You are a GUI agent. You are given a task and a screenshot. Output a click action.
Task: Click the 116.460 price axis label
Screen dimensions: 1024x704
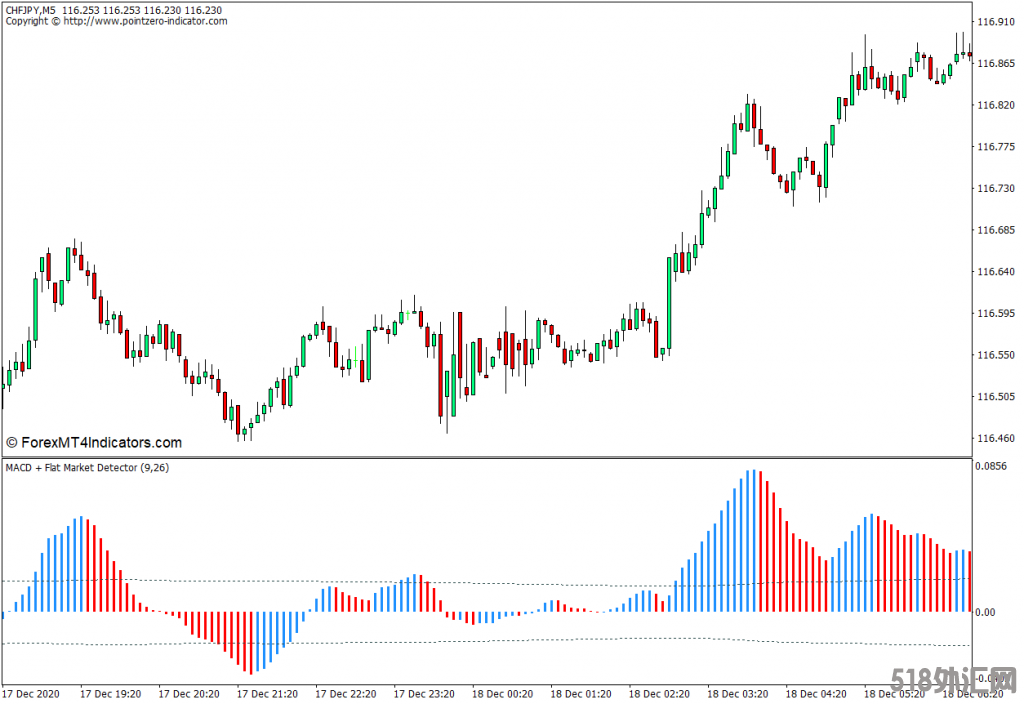coord(994,438)
